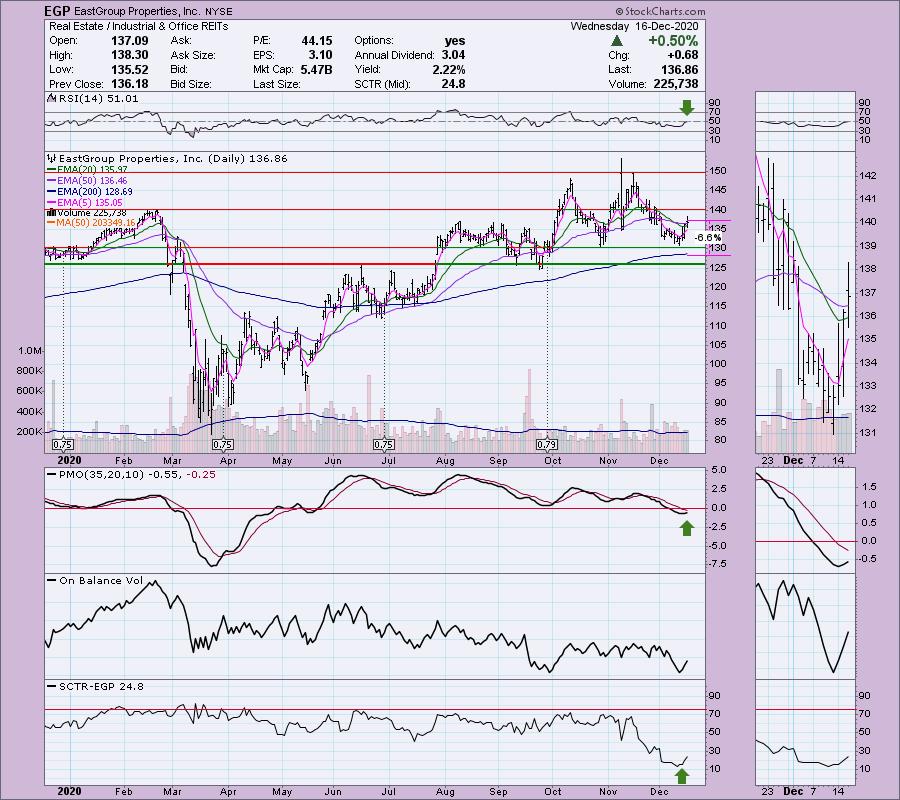Image resolution: width=900 pixels, height=800 pixels.
Task: Select the P/E value 44.15
Action: point(317,41)
